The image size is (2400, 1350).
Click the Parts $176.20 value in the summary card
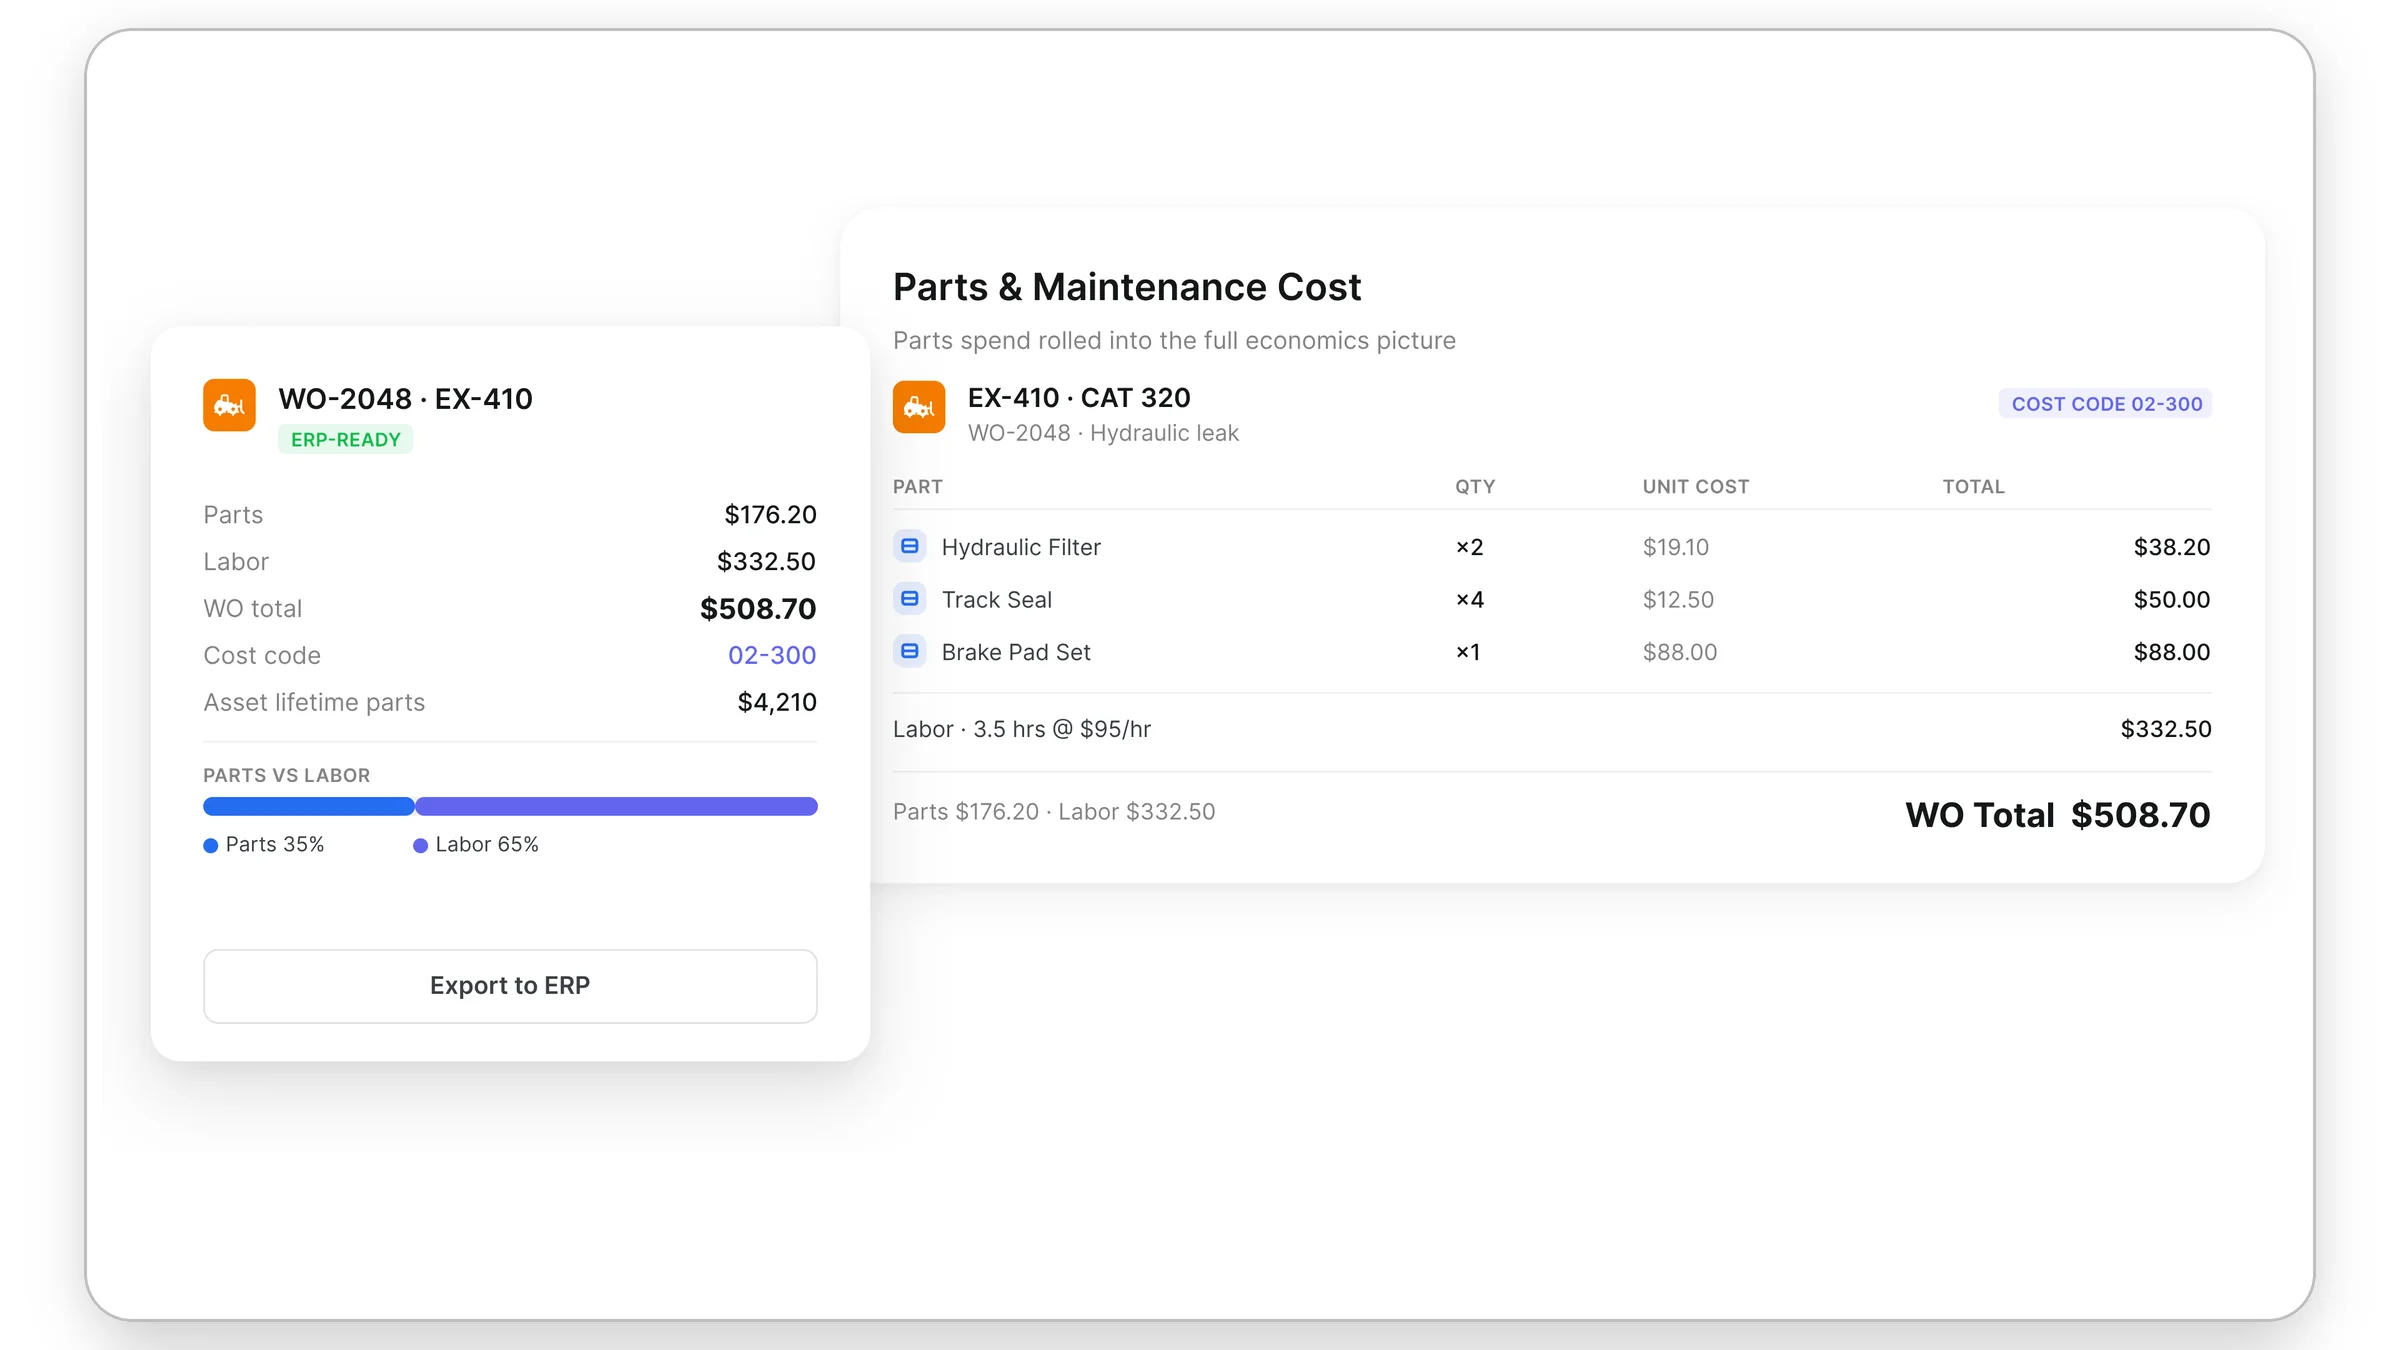pos(770,514)
